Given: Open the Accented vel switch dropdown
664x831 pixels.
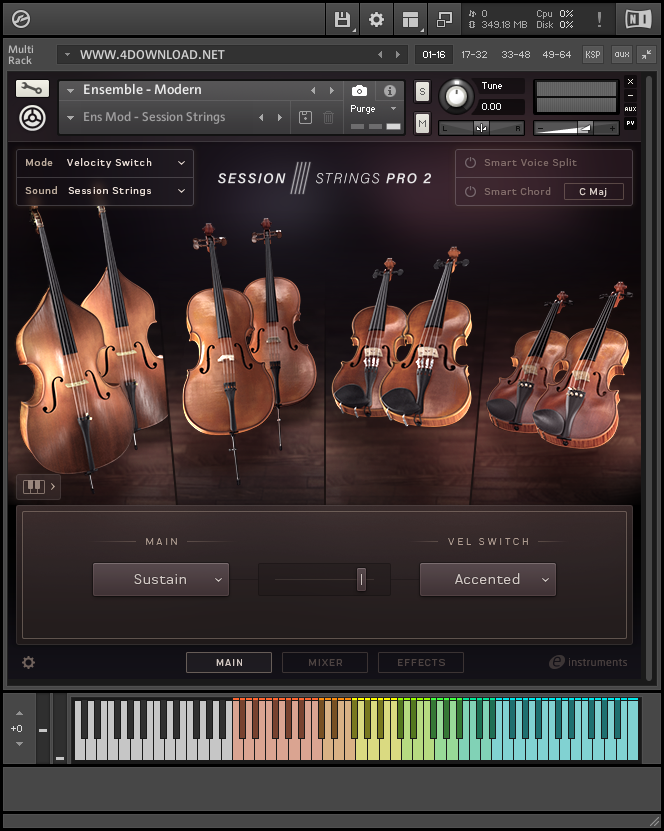Looking at the screenshot, I should pyautogui.click(x=488, y=579).
